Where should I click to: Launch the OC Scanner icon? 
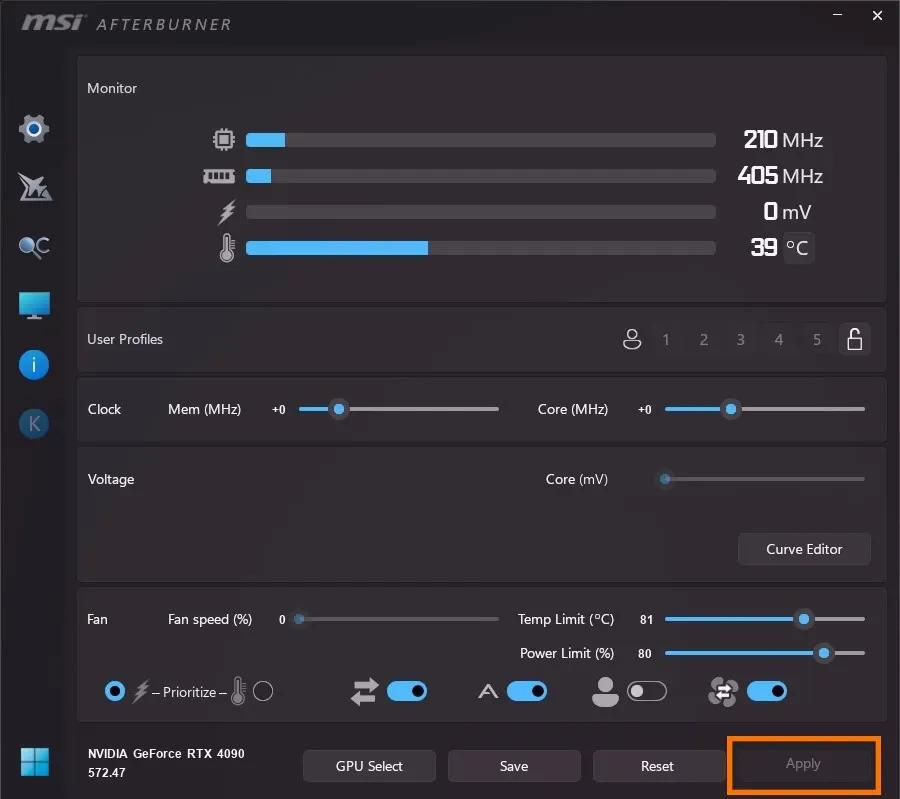point(34,247)
